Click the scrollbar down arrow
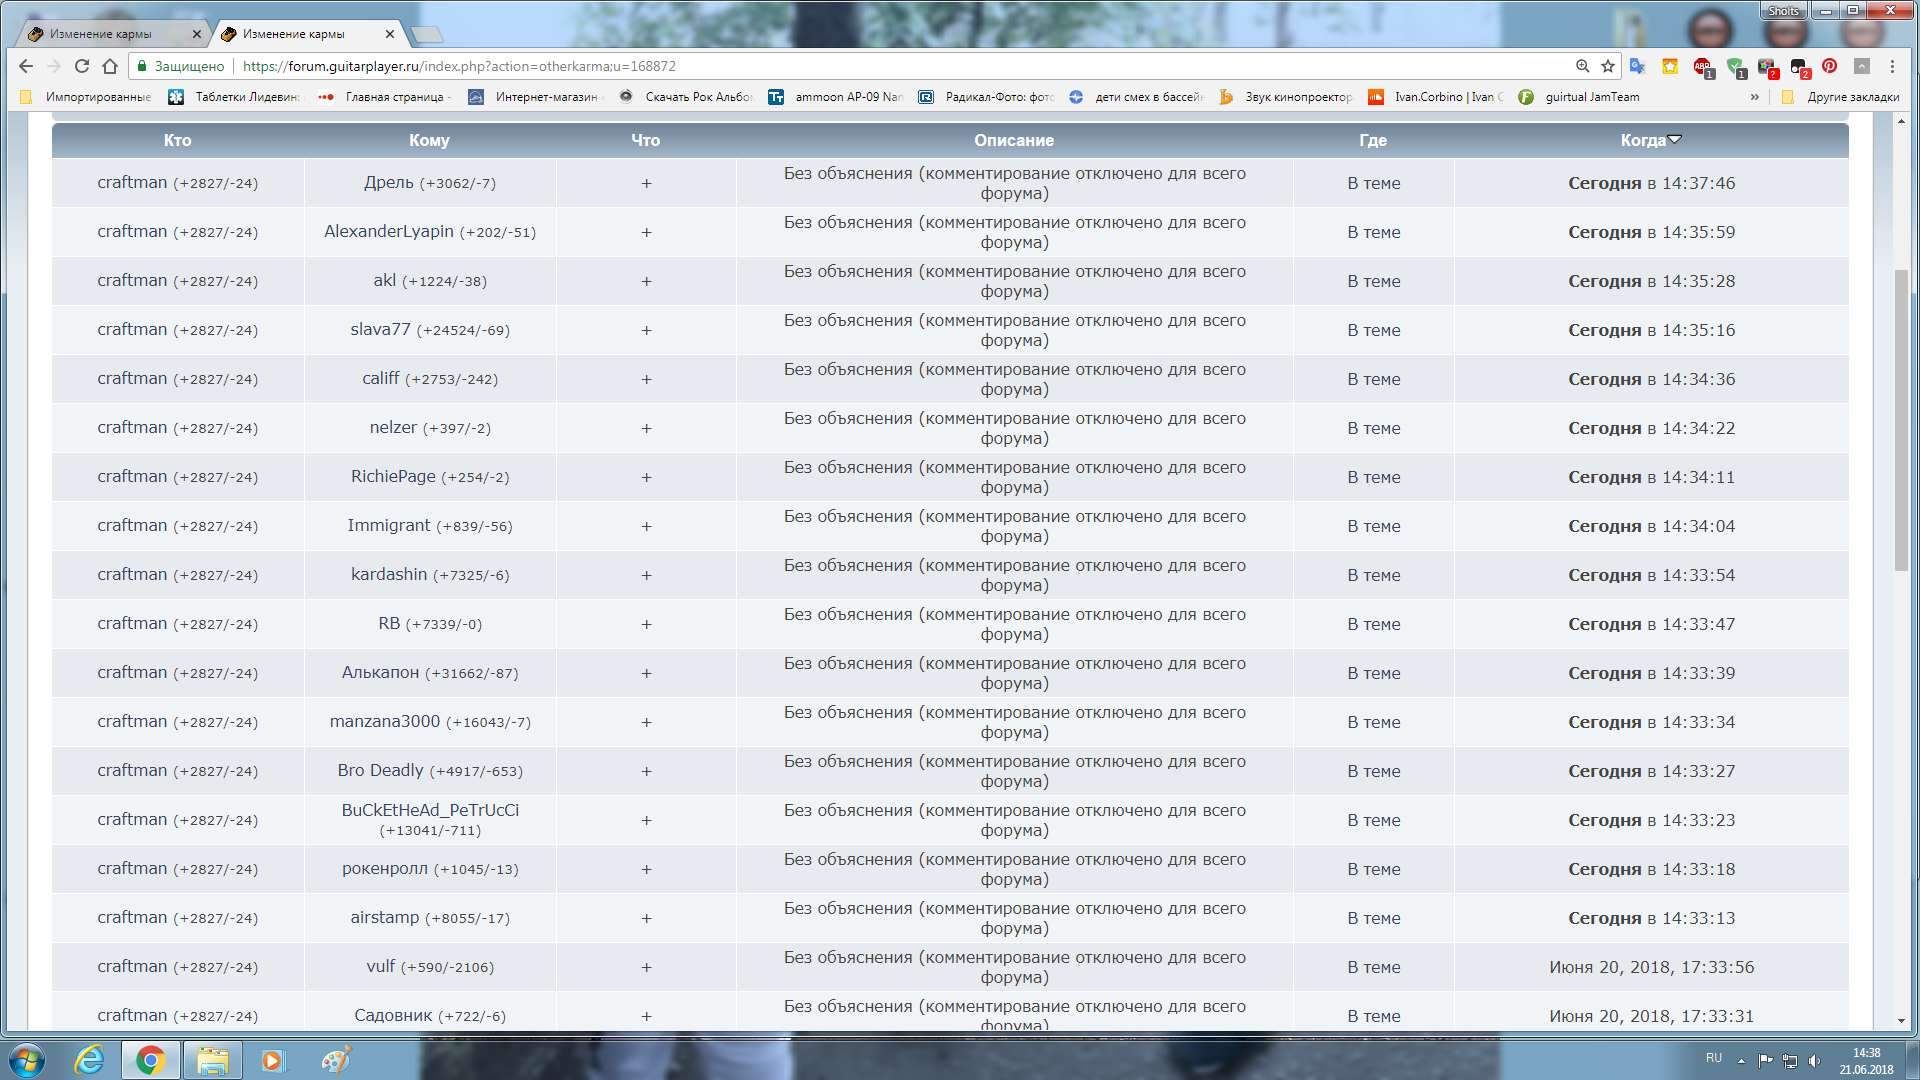Viewport: 1920px width, 1080px height. click(1901, 1021)
